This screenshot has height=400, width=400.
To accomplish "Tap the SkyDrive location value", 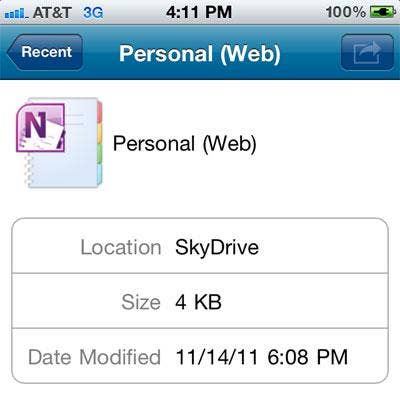I will tap(217, 247).
